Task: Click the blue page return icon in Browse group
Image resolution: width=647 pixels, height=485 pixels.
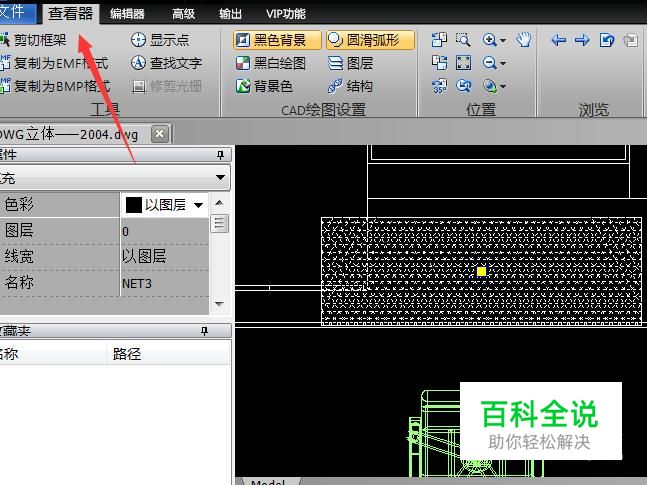Action: tap(607, 40)
